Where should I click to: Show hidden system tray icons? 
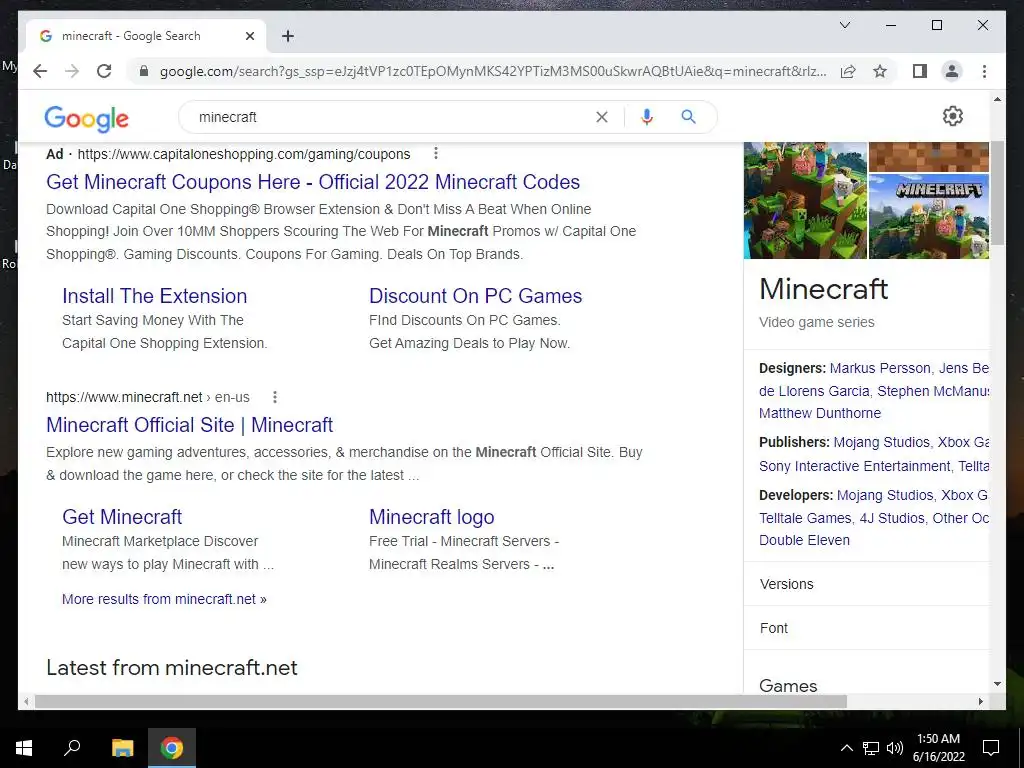click(x=846, y=748)
